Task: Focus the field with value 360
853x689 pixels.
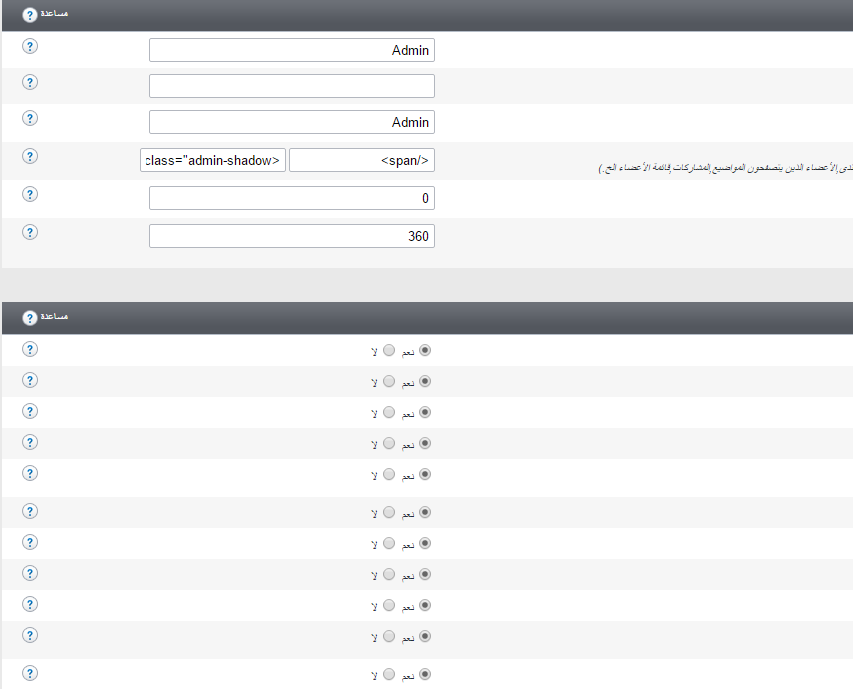Action: coord(292,236)
